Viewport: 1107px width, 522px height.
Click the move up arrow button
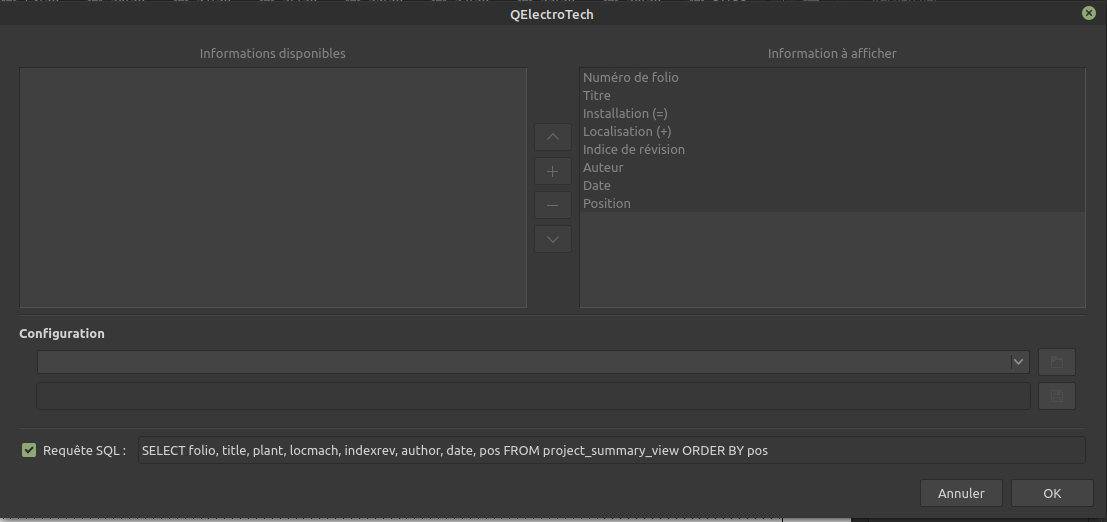(x=553, y=137)
